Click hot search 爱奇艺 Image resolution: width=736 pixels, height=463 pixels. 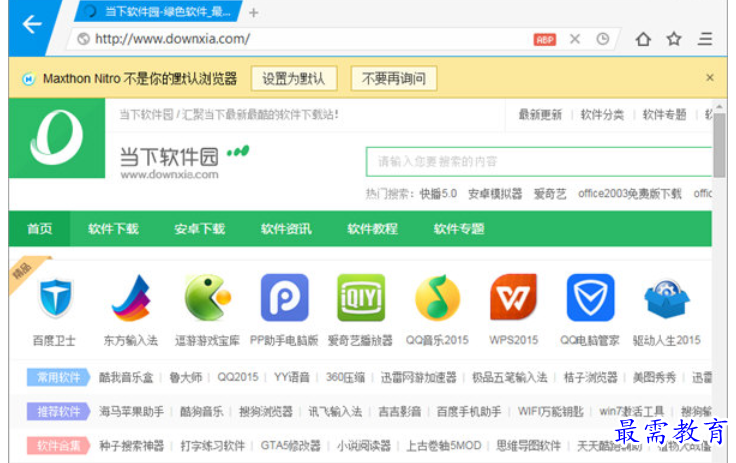coord(550,193)
